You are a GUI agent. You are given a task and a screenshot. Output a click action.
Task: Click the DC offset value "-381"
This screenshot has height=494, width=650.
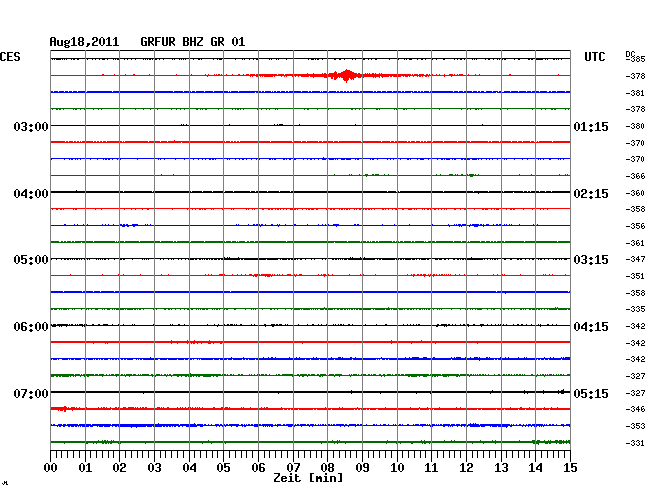[x=635, y=93]
